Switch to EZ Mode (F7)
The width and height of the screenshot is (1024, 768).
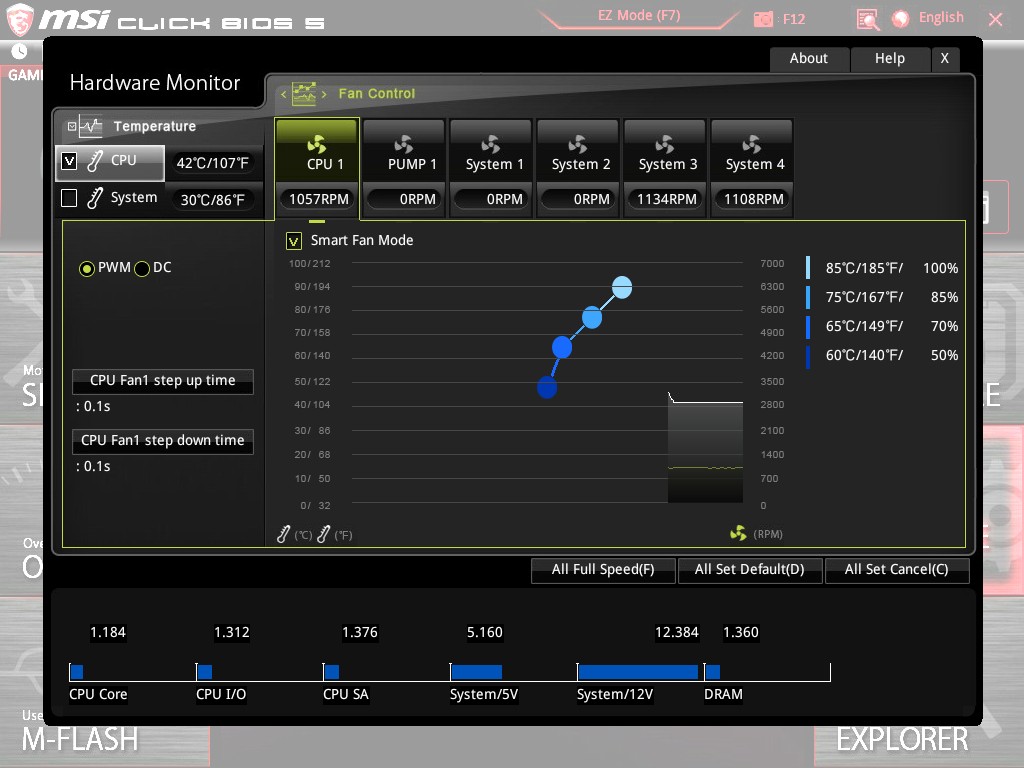[x=639, y=16]
